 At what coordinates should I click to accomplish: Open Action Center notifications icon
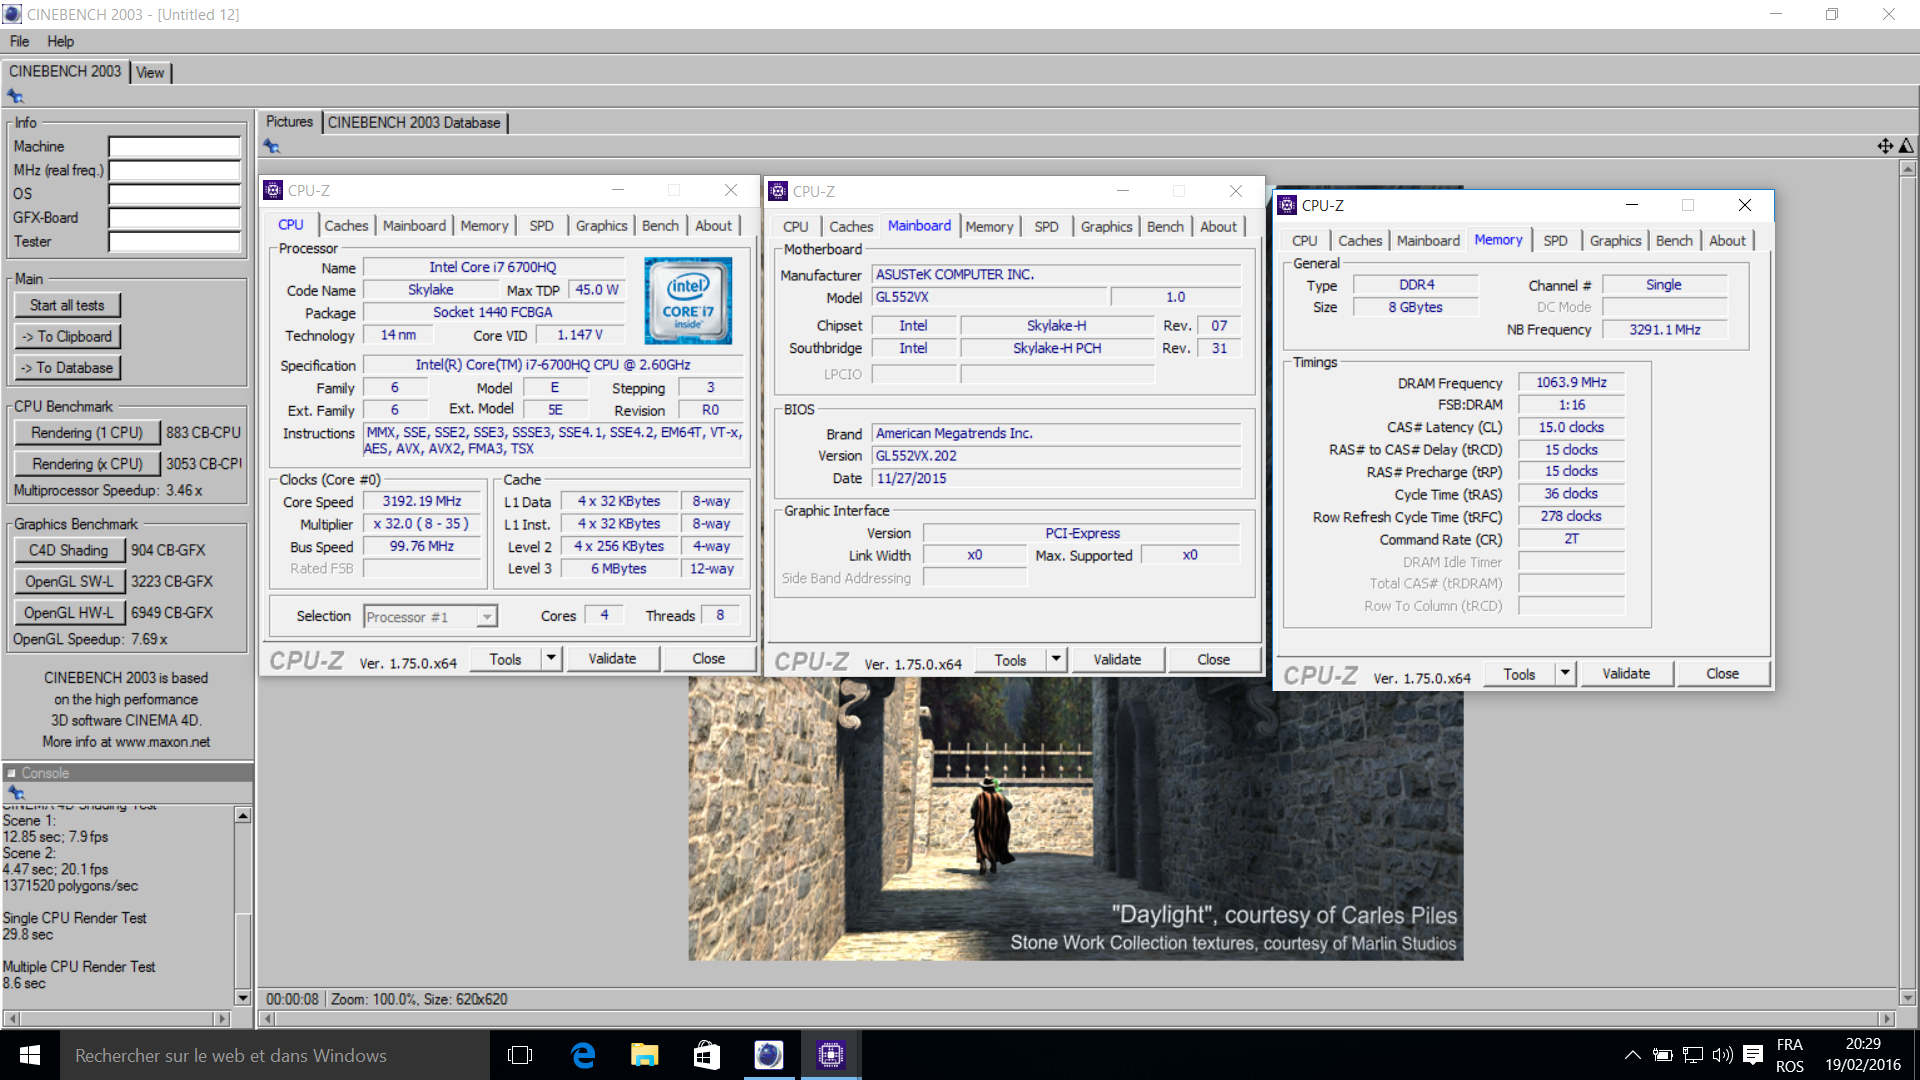coord(1752,1055)
